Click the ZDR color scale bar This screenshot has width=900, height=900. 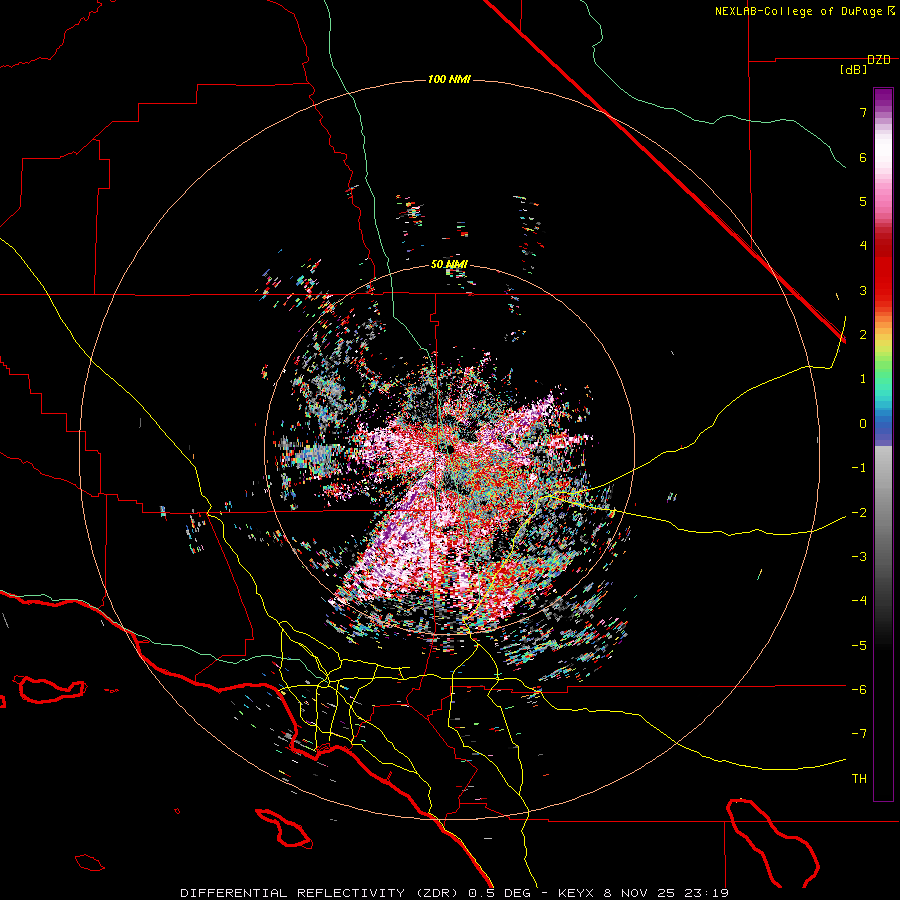(x=883, y=444)
